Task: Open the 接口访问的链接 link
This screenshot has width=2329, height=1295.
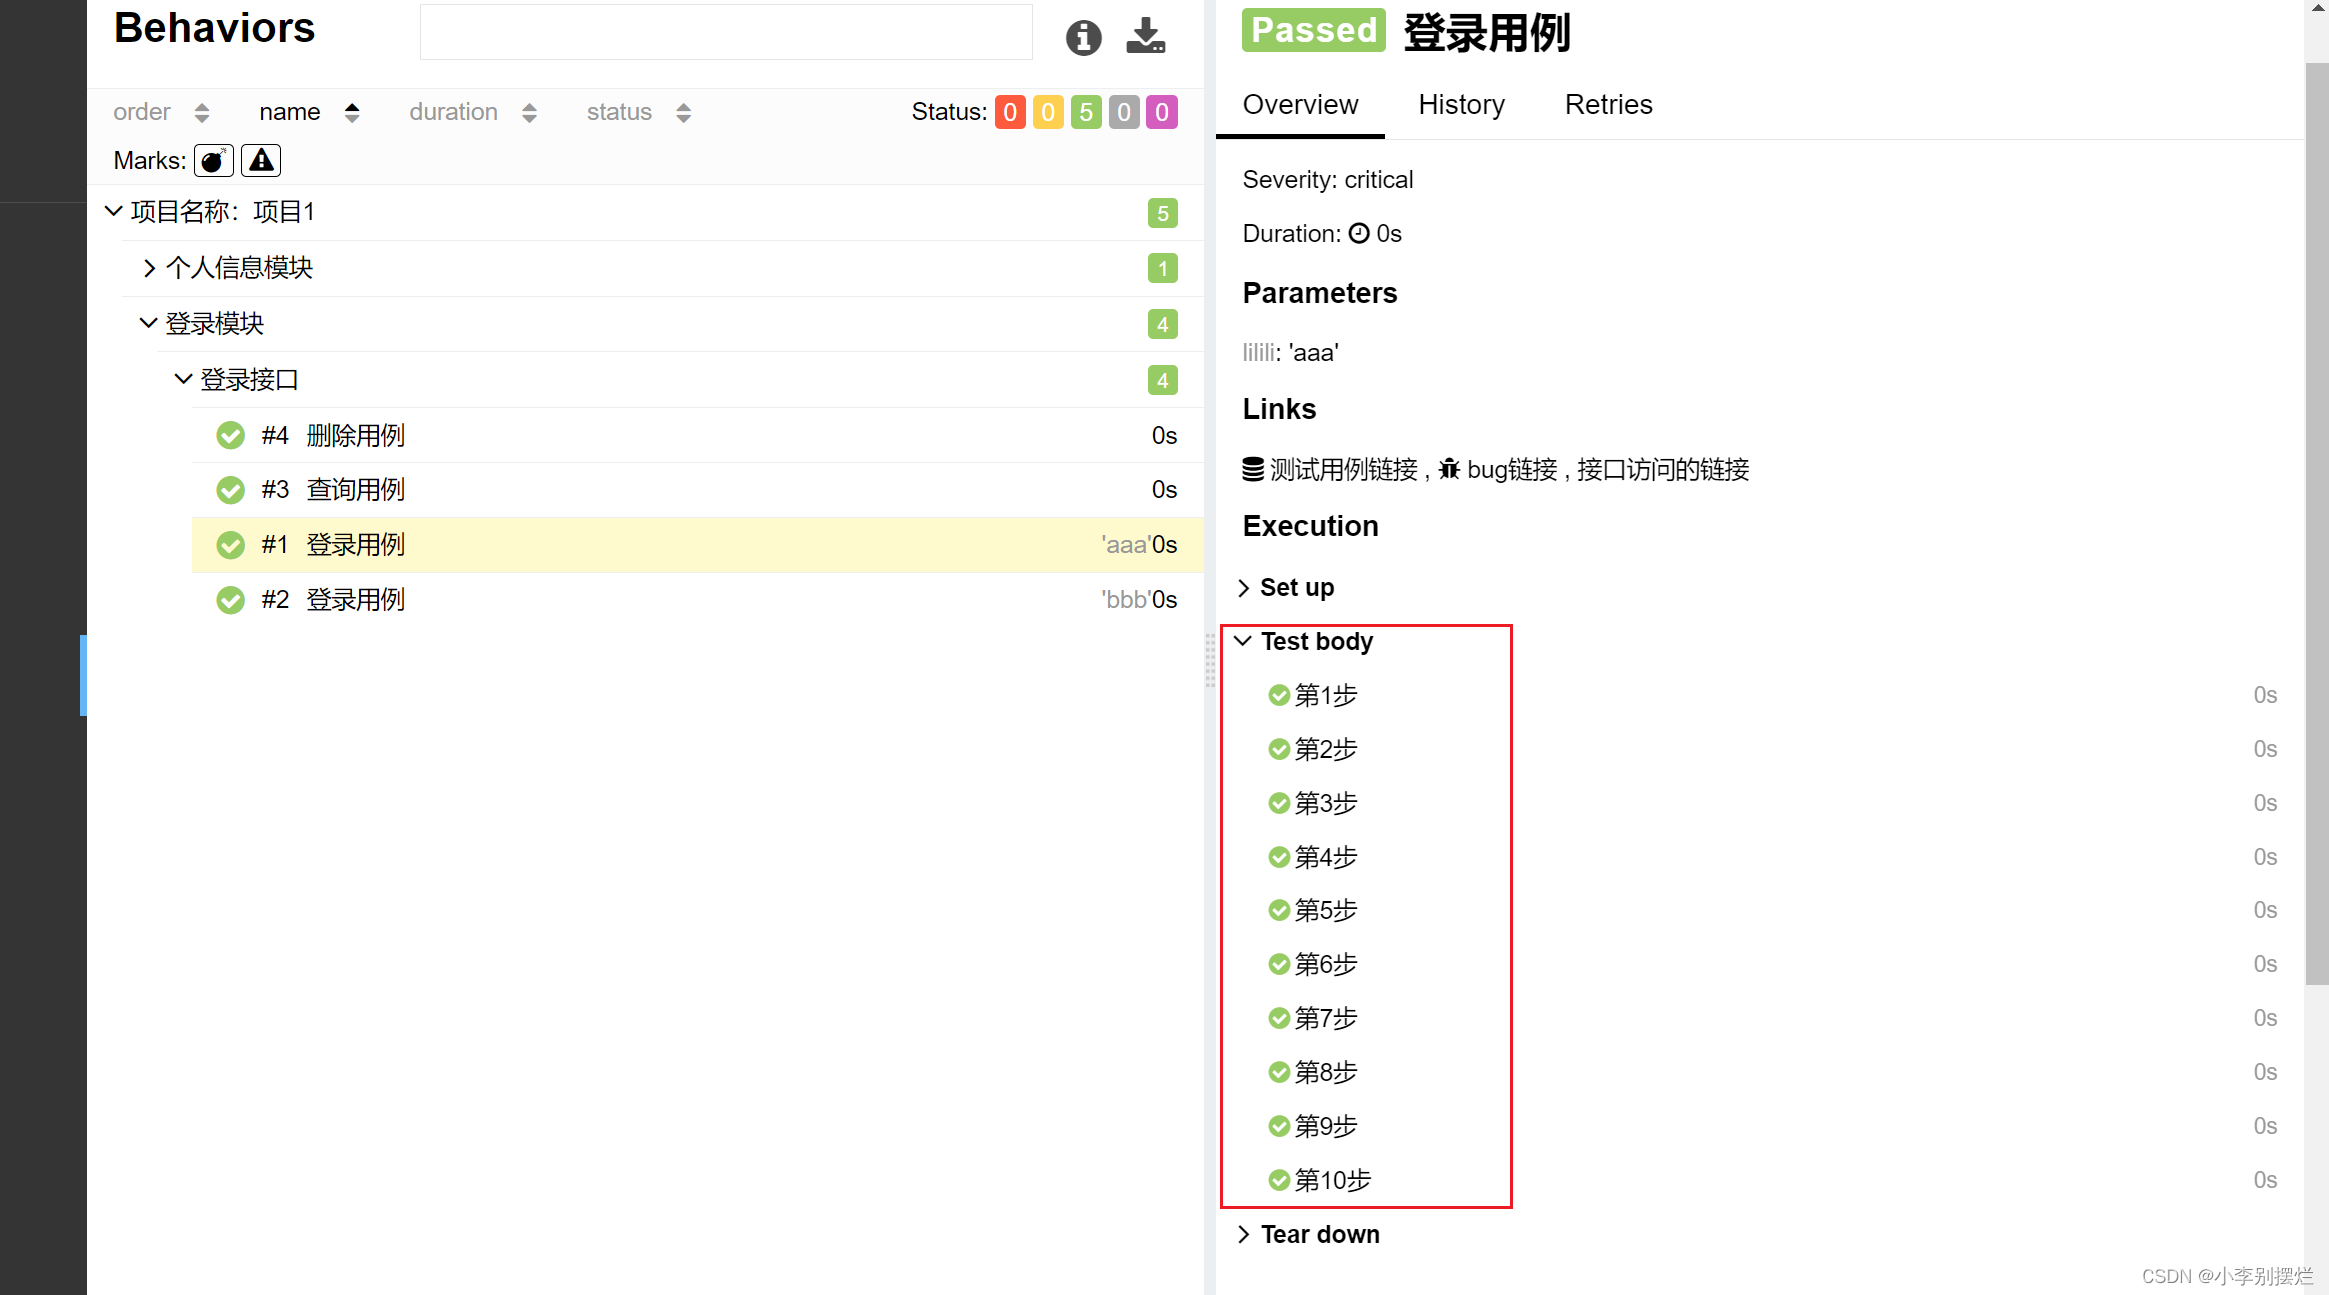Action: tap(1662, 469)
